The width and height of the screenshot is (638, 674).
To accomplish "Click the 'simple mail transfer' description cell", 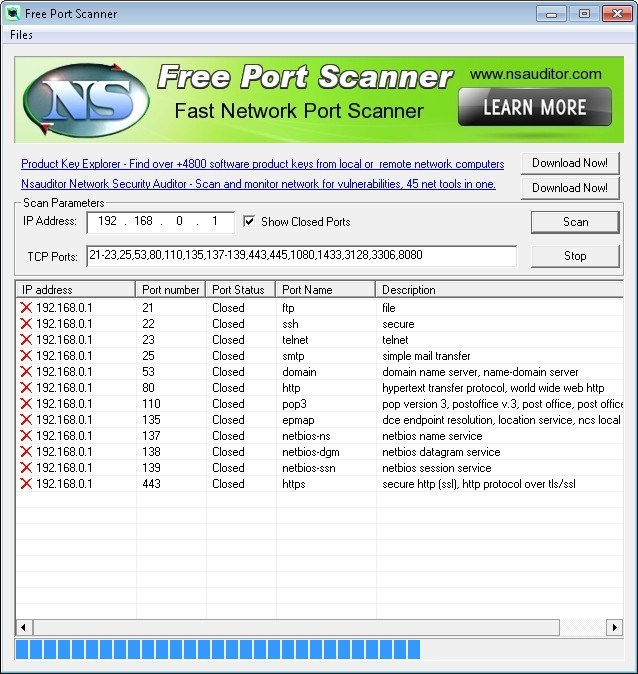I will click(426, 355).
